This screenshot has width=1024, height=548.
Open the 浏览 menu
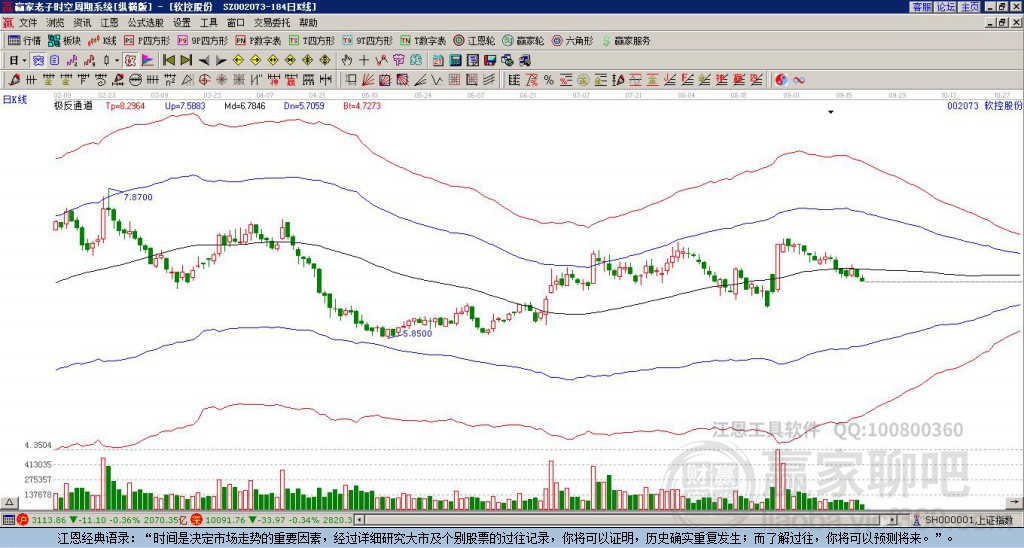click(x=56, y=23)
